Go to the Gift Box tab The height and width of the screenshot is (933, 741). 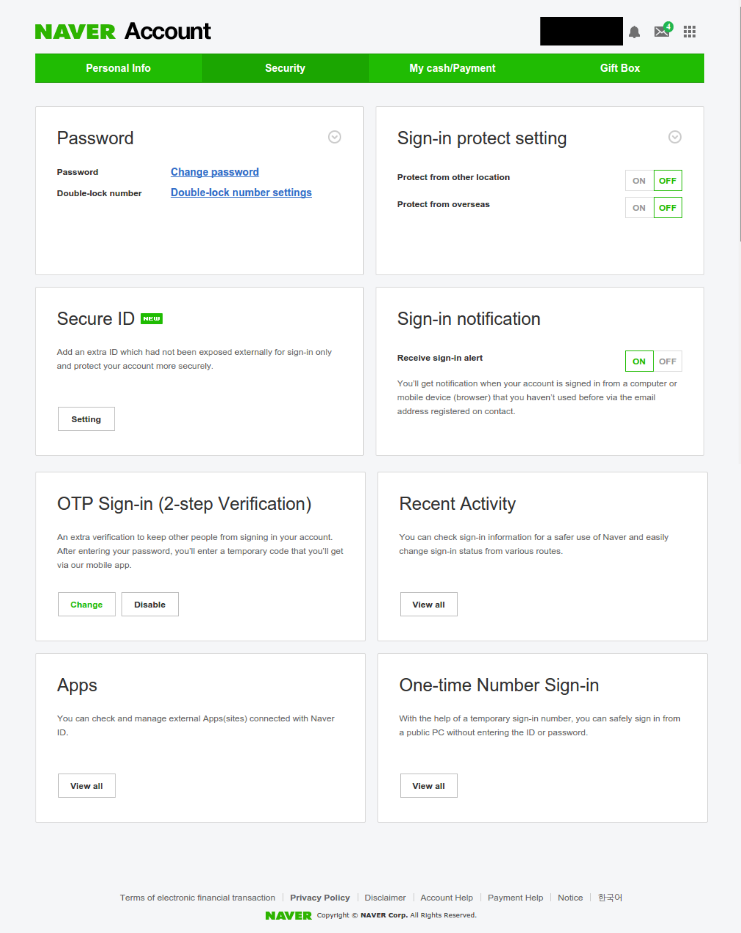(620, 68)
